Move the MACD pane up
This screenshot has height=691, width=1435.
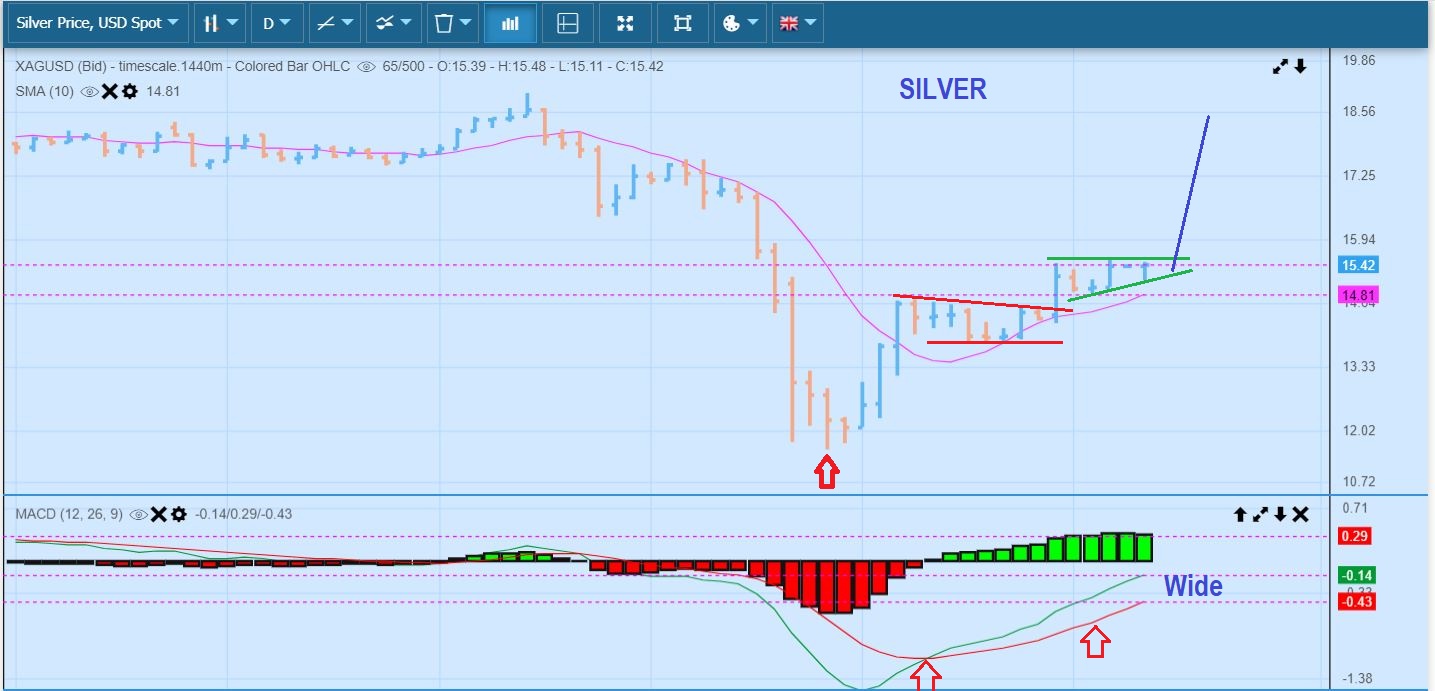1240,514
